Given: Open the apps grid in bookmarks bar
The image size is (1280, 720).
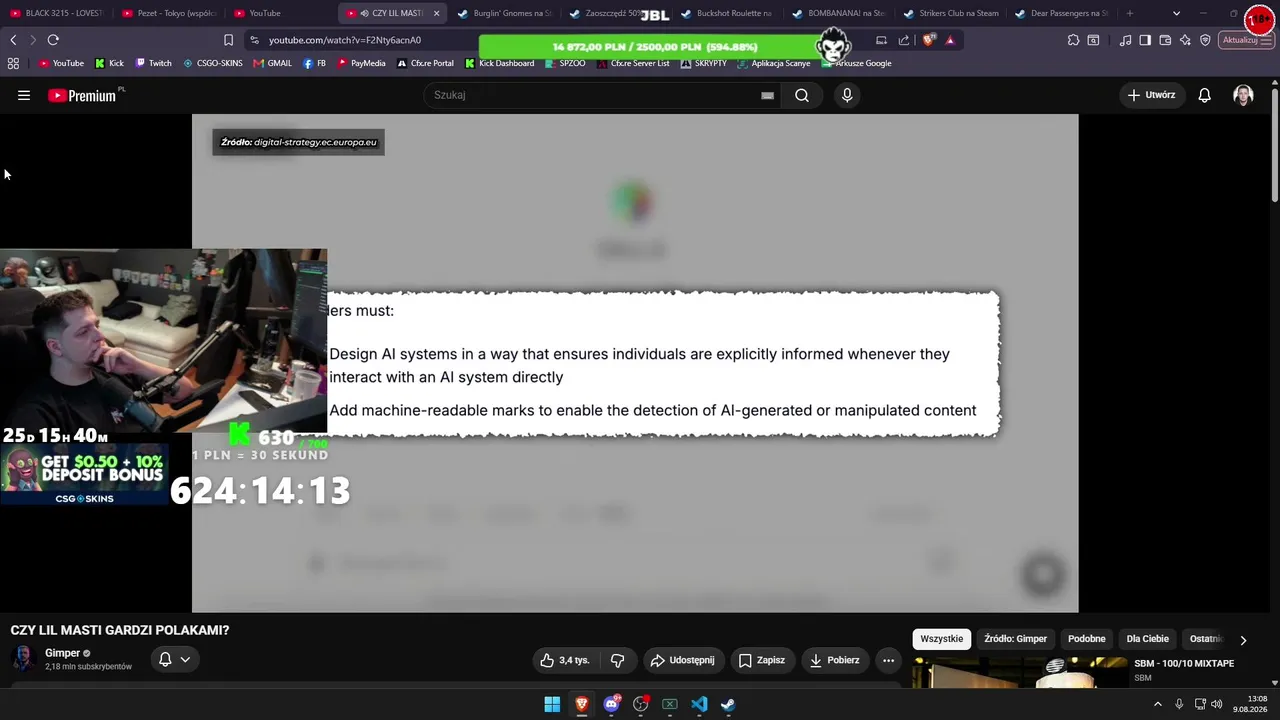Looking at the screenshot, I should 13,63.
